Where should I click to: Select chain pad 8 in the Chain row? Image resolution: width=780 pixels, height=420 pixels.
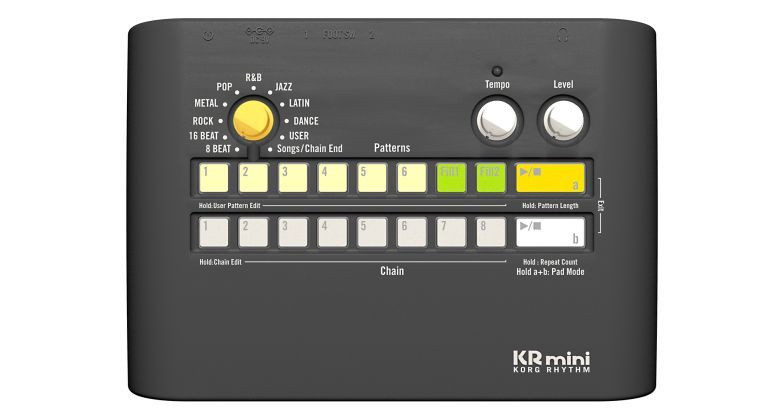click(491, 232)
